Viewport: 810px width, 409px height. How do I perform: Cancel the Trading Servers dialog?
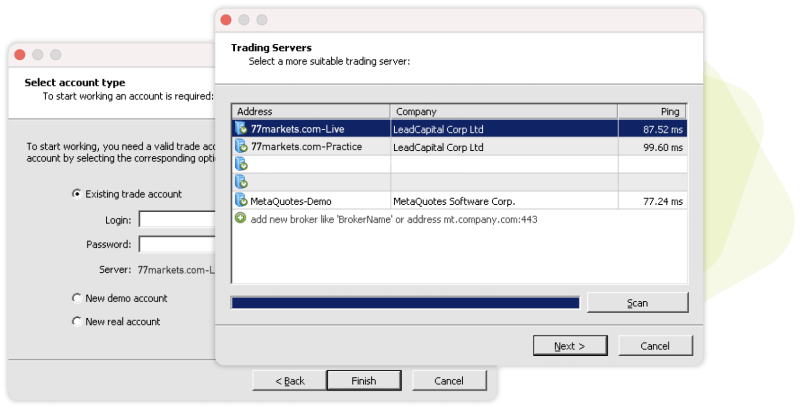pos(655,346)
